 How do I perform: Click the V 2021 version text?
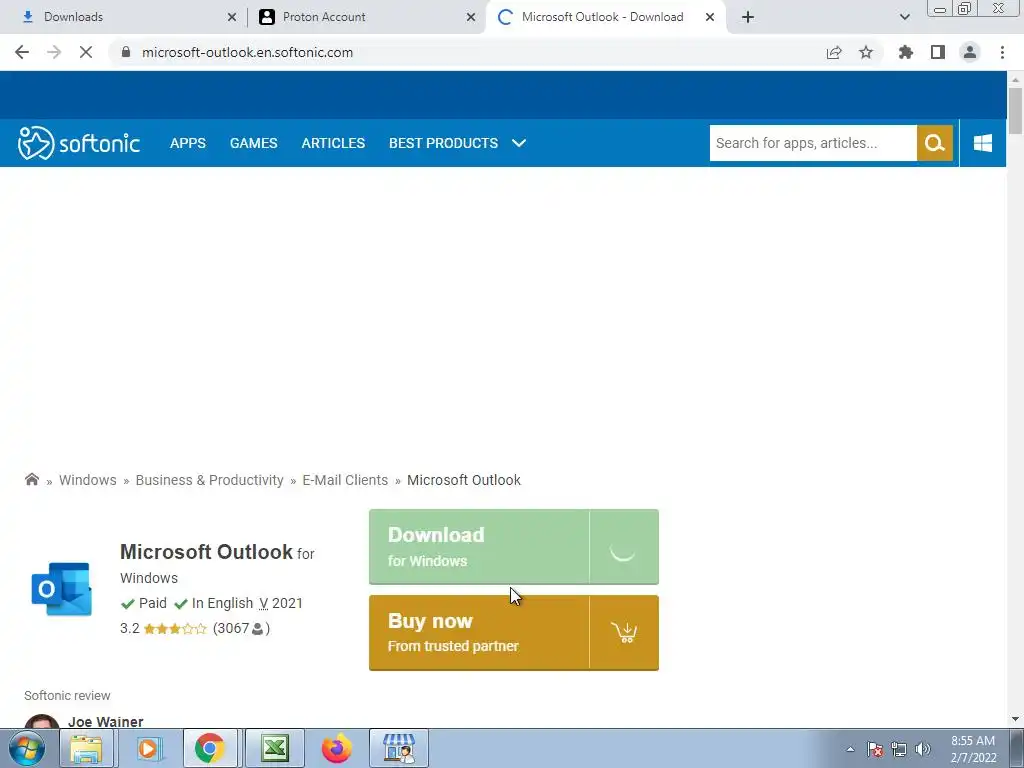281,603
